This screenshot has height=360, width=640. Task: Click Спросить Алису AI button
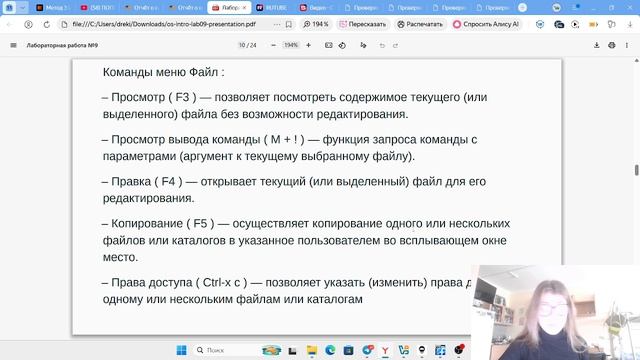tap(487, 24)
